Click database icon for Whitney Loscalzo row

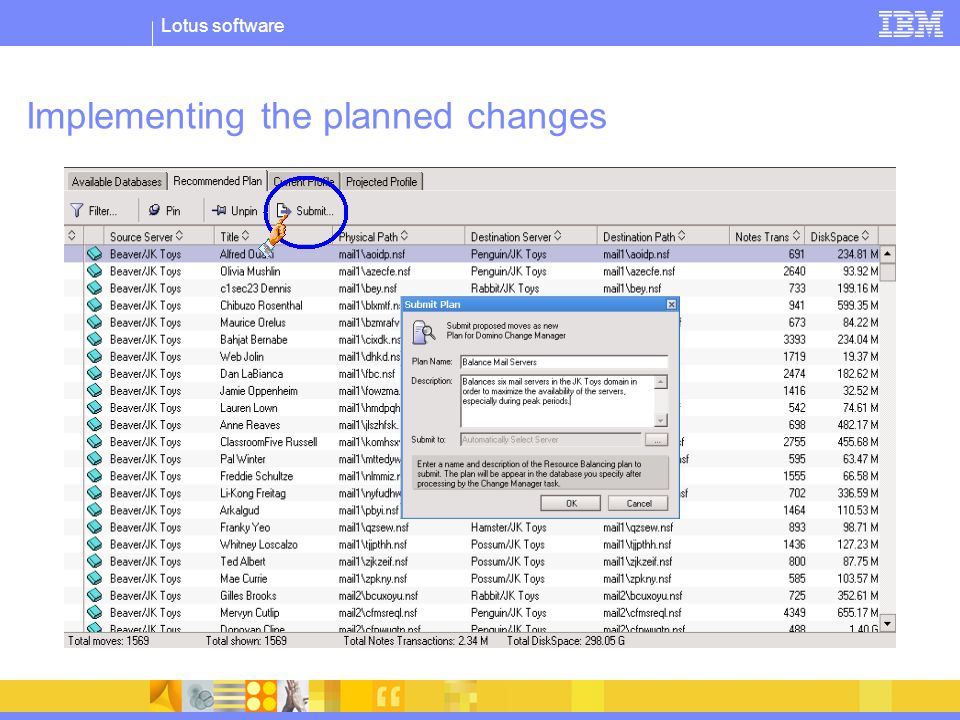tap(94, 544)
